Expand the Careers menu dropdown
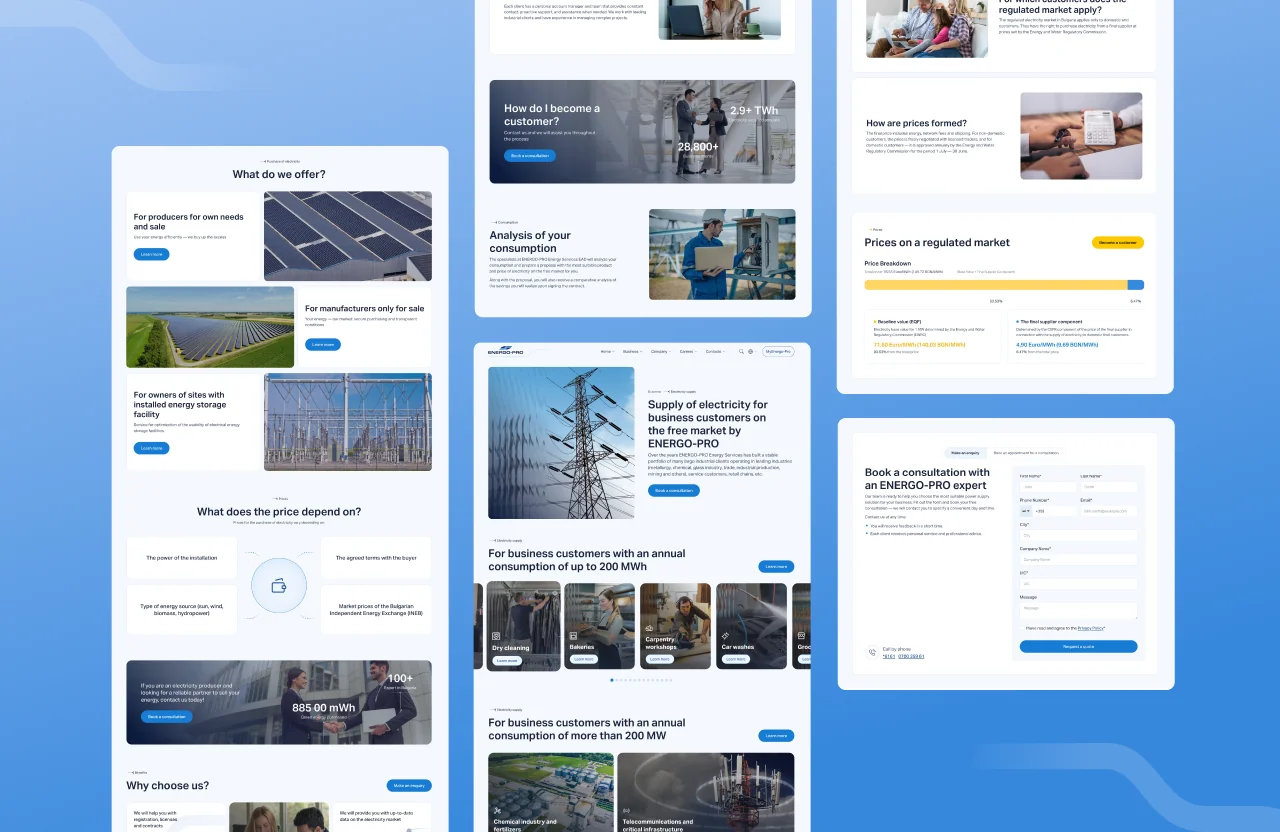1280x832 pixels. (x=688, y=352)
